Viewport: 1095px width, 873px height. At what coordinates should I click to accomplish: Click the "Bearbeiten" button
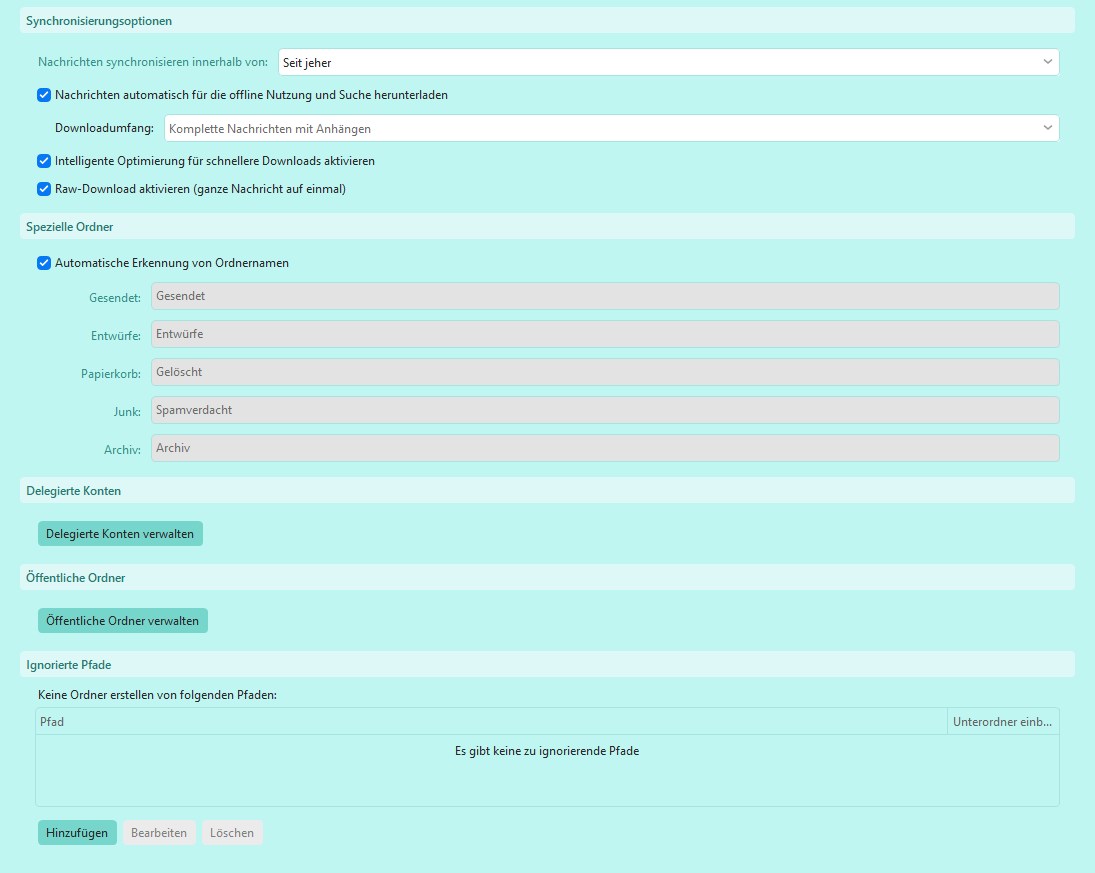(x=159, y=832)
